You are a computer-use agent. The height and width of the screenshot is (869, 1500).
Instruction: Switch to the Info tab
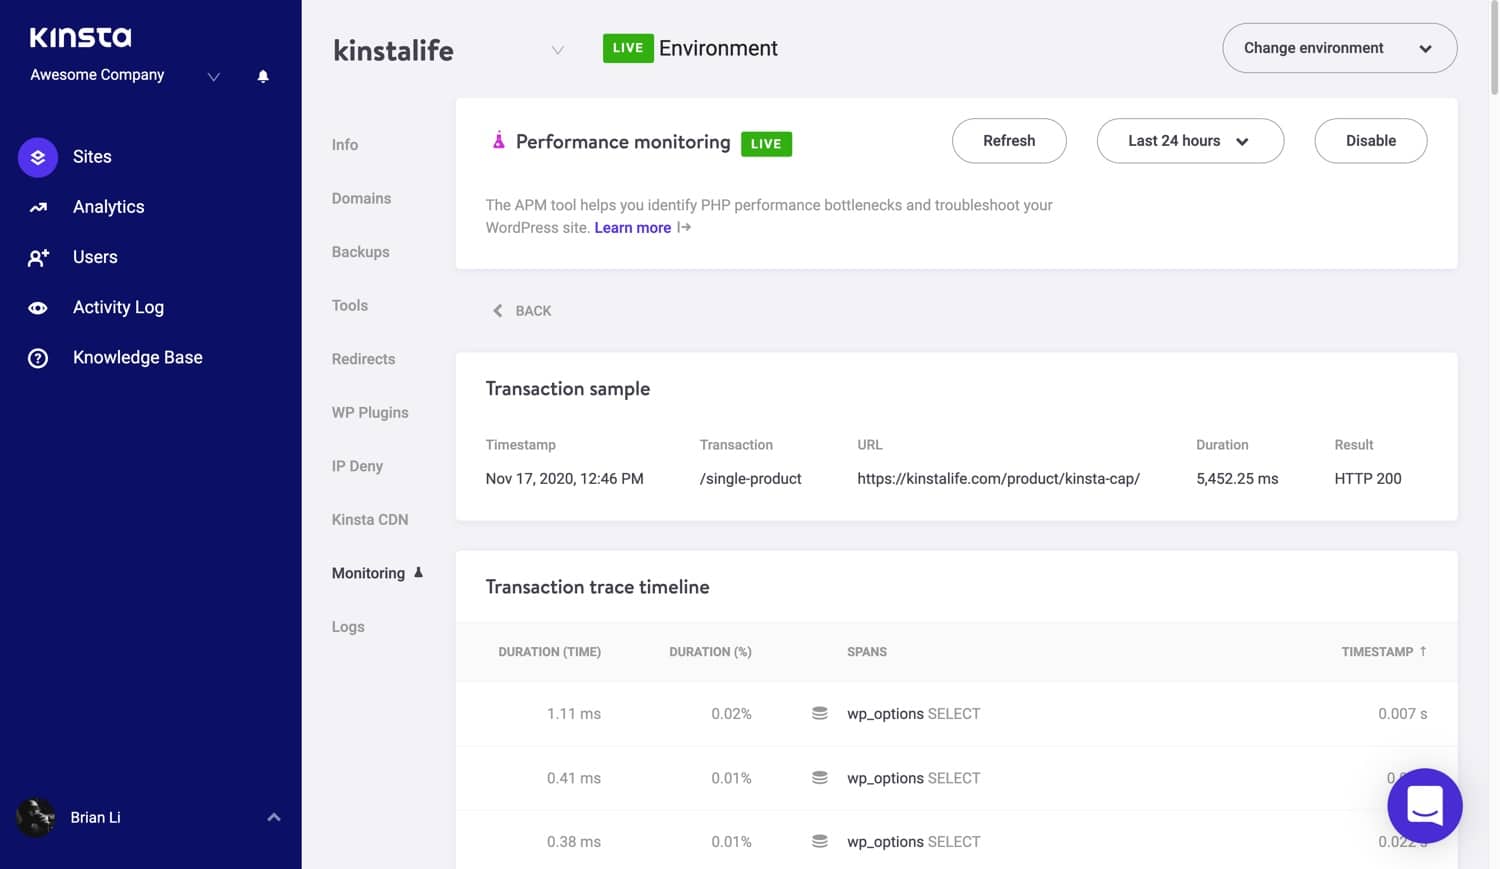click(x=345, y=145)
